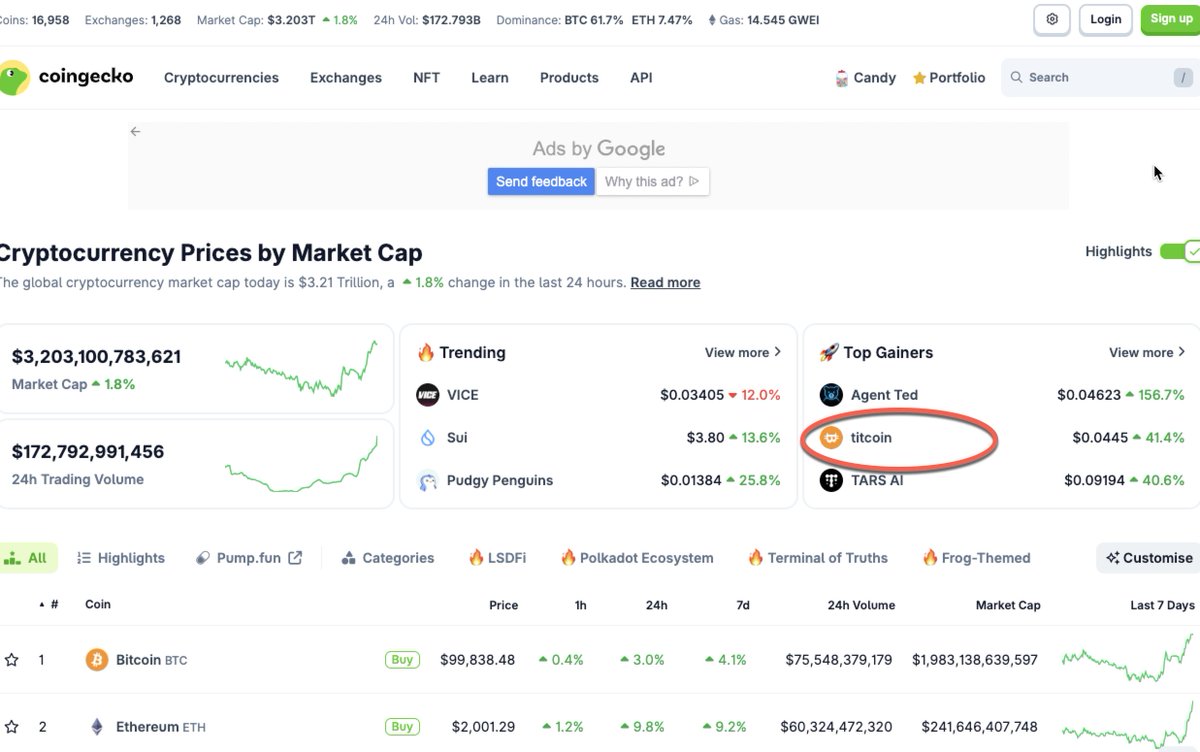Click the Sign up button
The width and height of the screenshot is (1200, 752).
(x=1171, y=19)
